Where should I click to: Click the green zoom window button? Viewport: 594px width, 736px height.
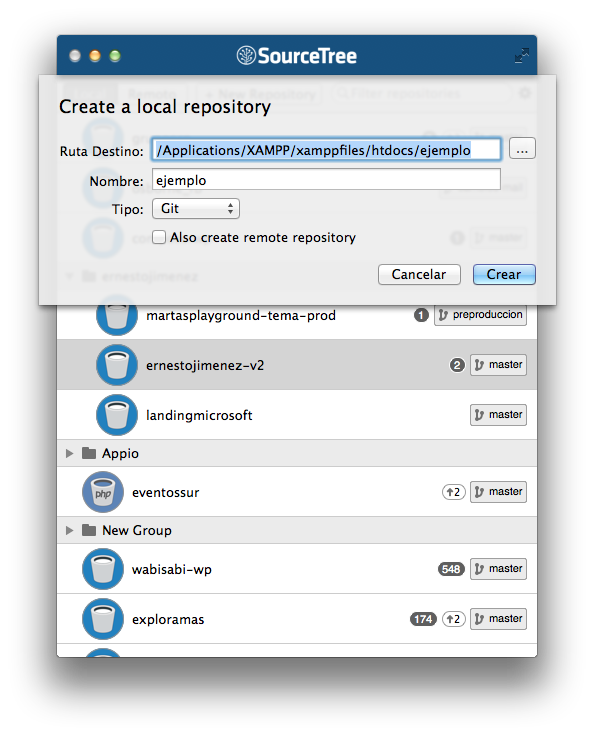[115, 56]
